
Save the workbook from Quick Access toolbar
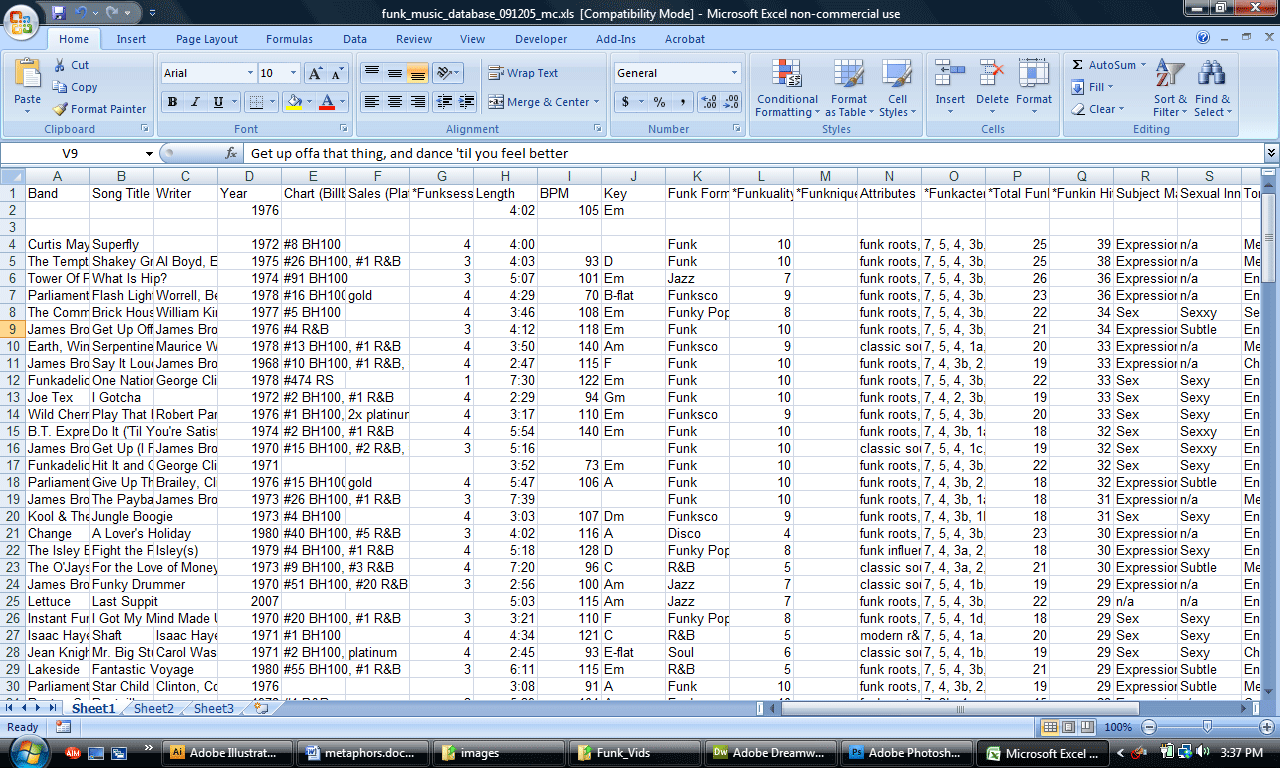click(x=58, y=13)
